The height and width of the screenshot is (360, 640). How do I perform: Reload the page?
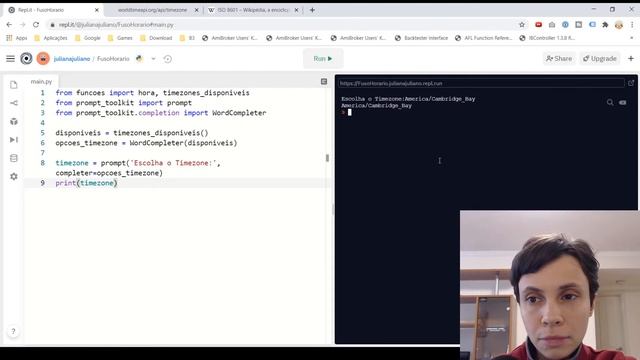pyautogui.click(x=36, y=25)
